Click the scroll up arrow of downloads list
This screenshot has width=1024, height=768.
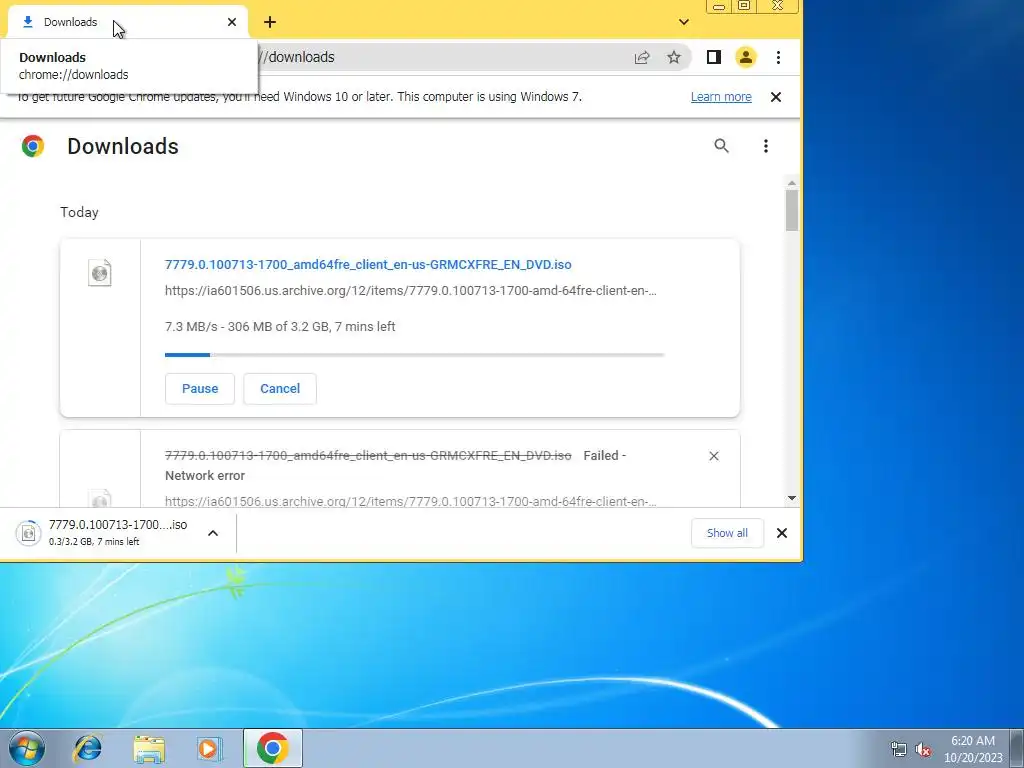click(792, 184)
